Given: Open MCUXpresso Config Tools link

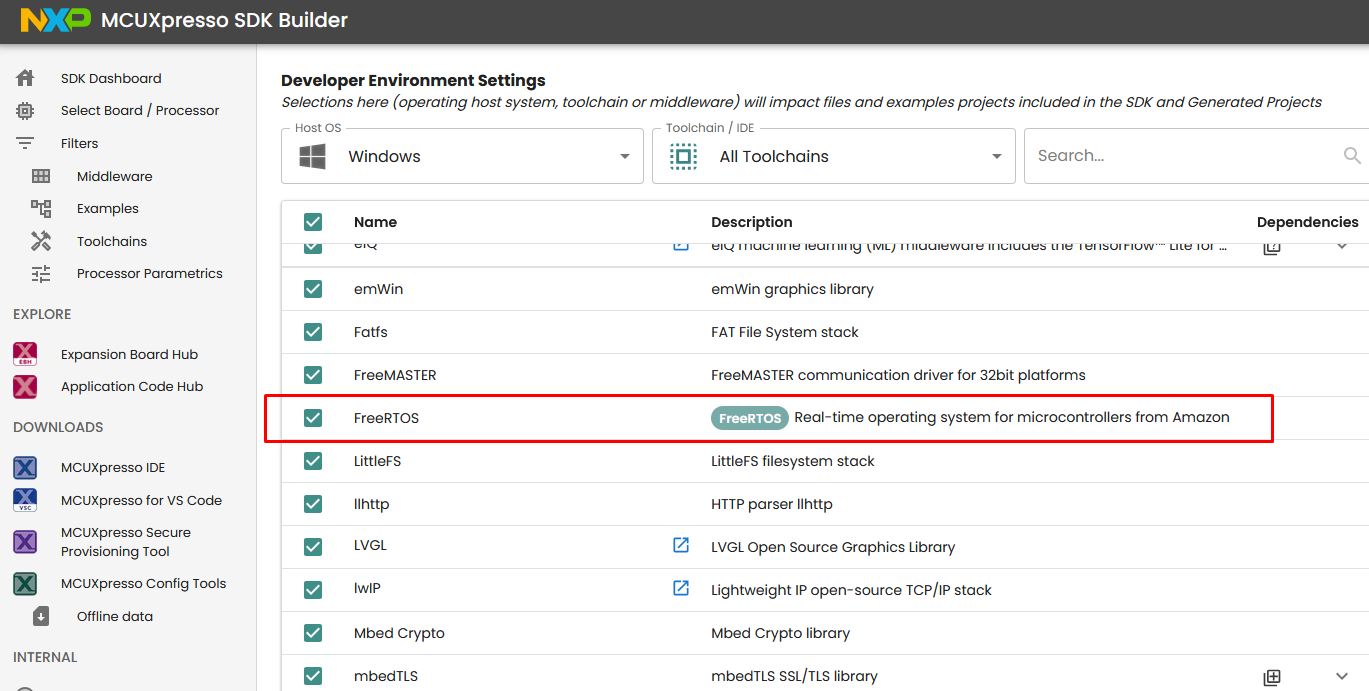Looking at the screenshot, I should [x=143, y=583].
